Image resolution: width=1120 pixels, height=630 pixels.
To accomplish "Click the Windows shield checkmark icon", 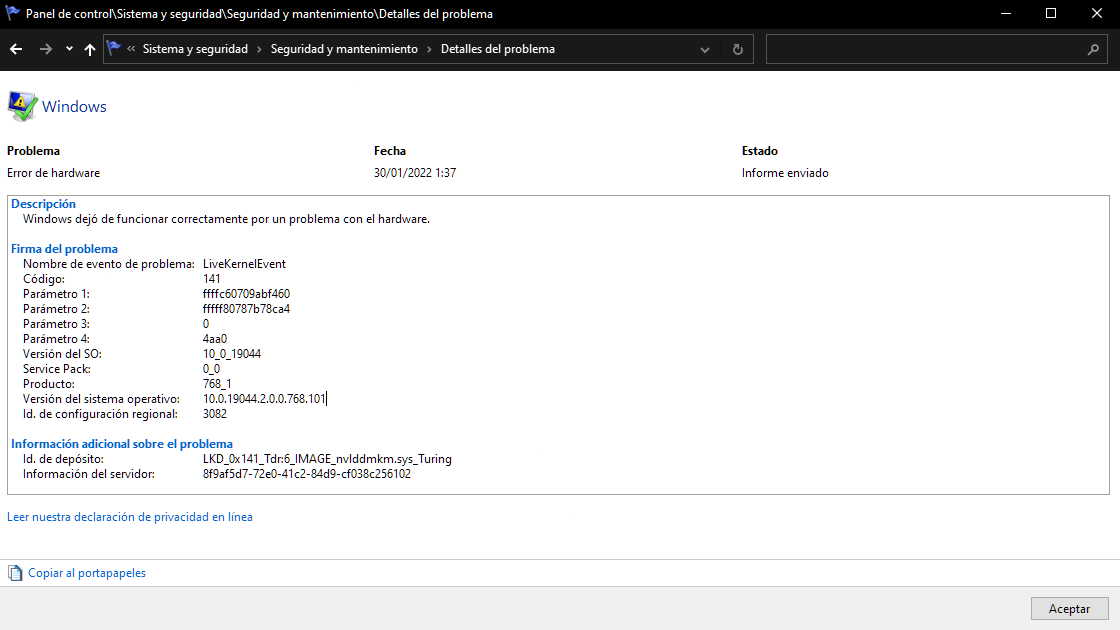I will tap(22, 106).
